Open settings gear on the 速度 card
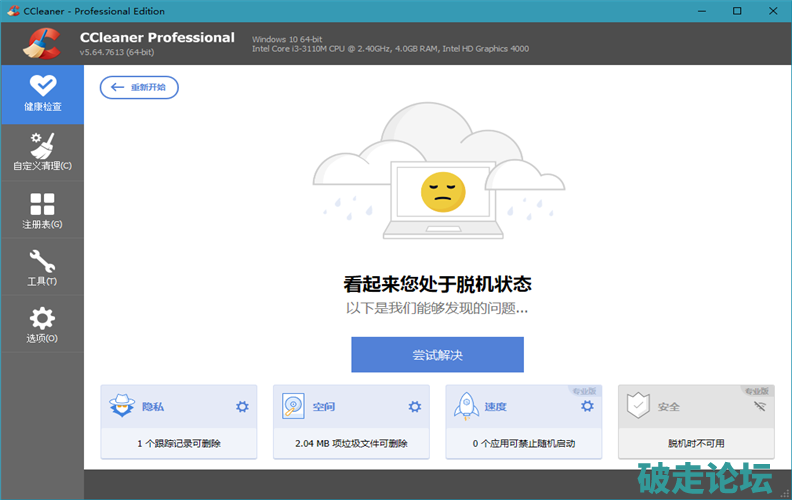Screen dimensions: 792x500 click(587, 406)
